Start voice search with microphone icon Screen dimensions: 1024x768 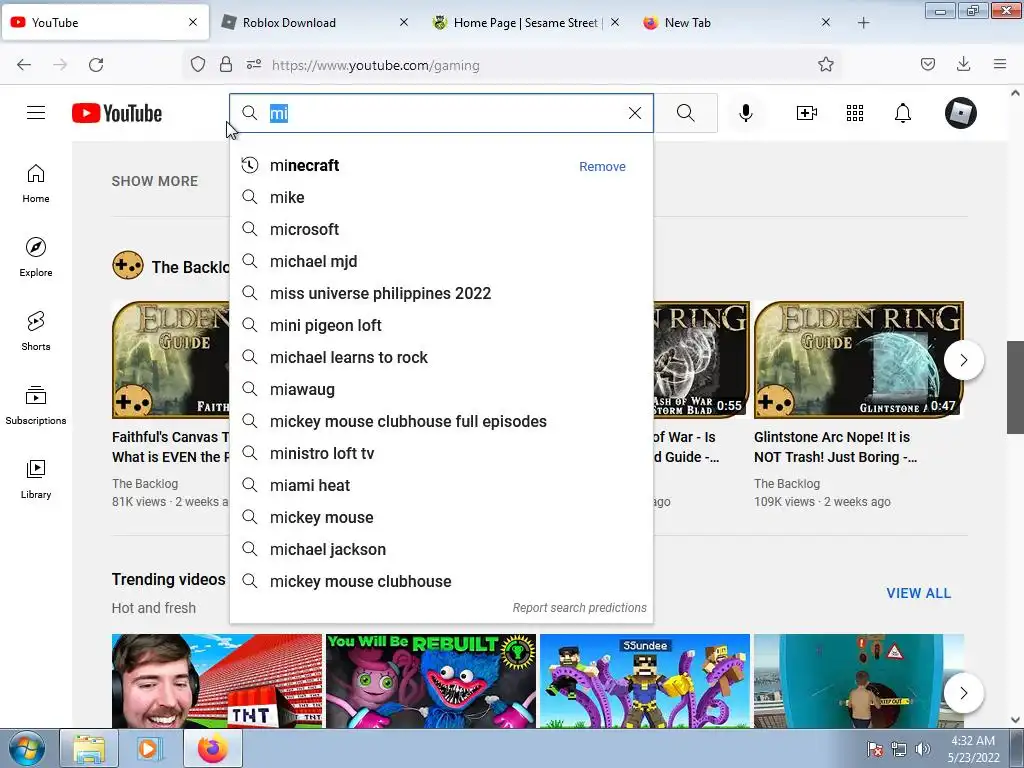(x=746, y=113)
